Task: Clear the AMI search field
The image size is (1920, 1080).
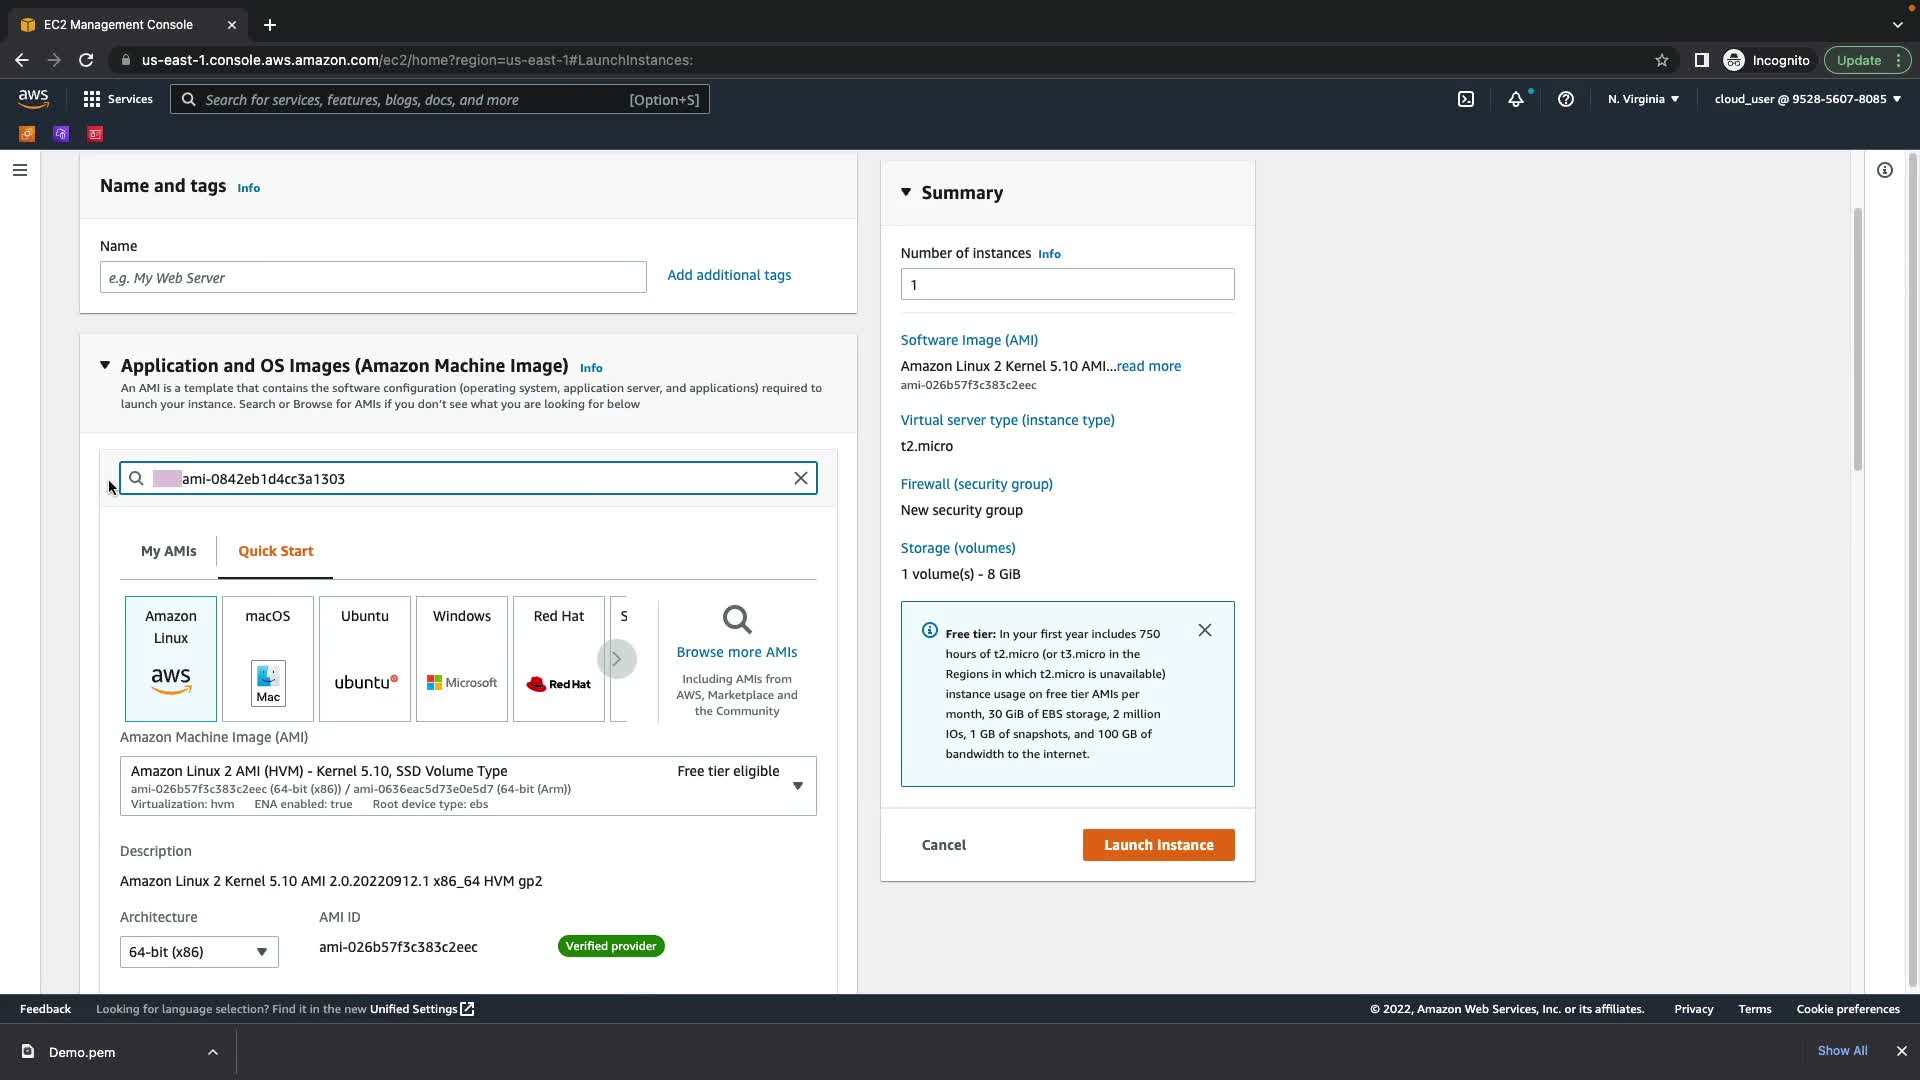Action: [x=801, y=478]
